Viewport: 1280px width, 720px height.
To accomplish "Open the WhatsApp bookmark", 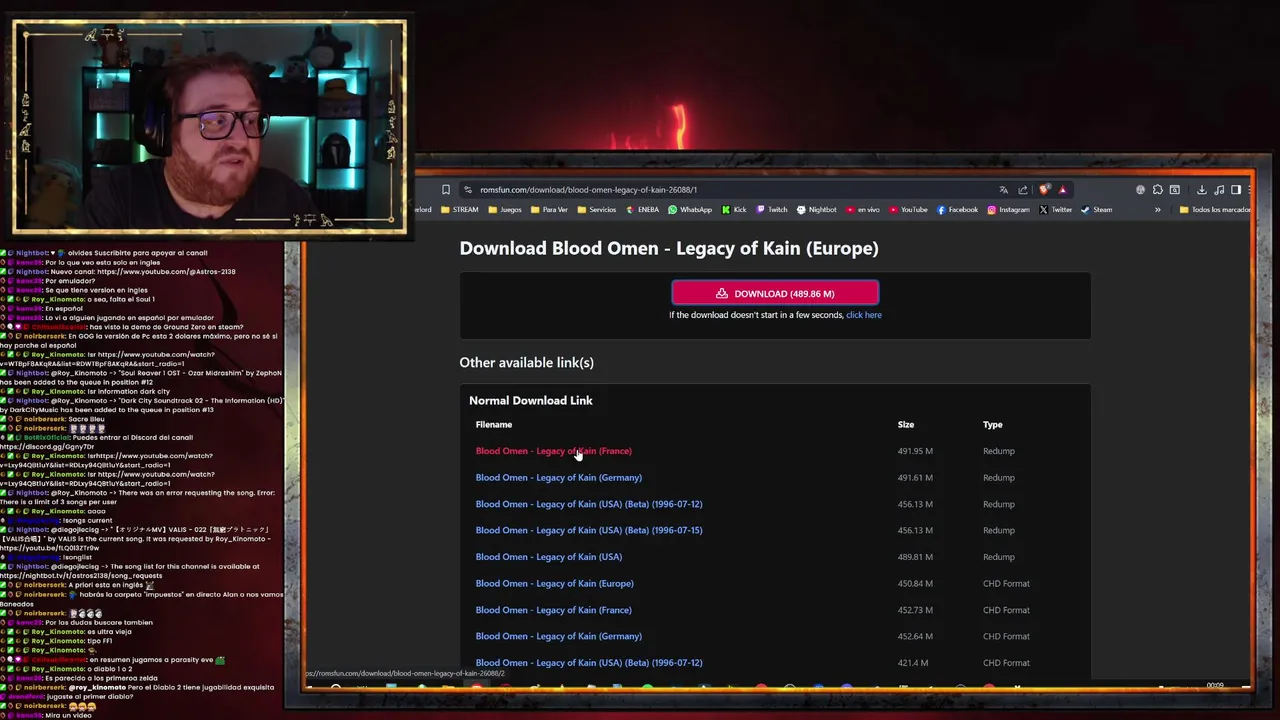I will pos(690,210).
